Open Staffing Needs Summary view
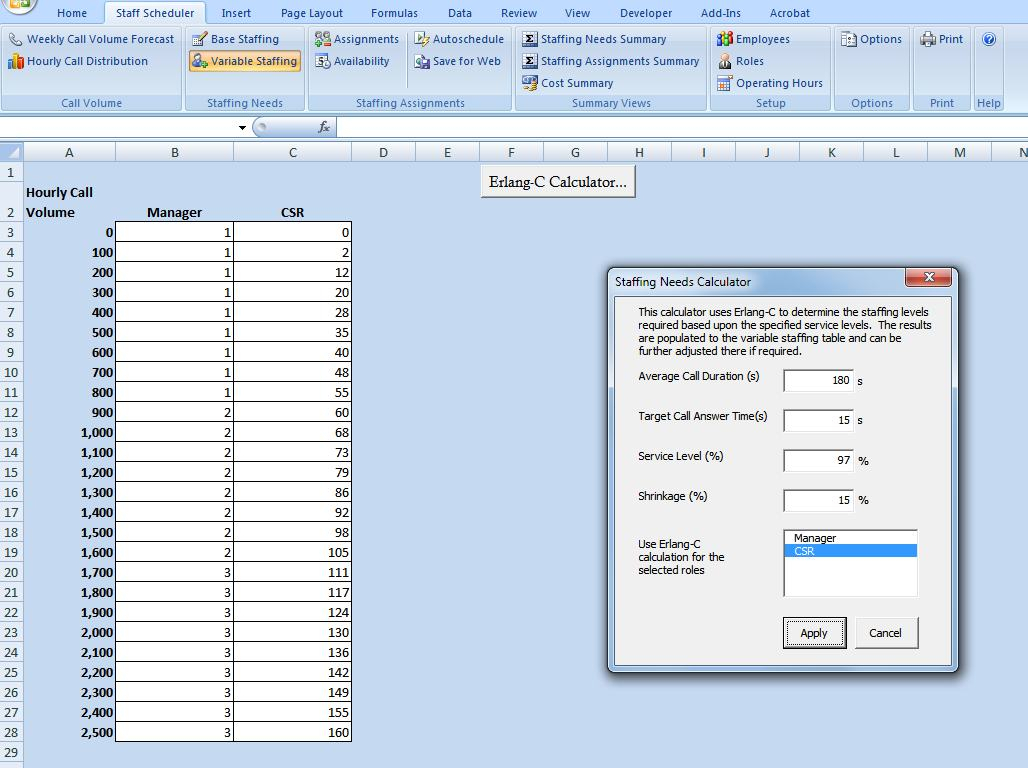This screenshot has width=1028, height=768. pos(594,39)
